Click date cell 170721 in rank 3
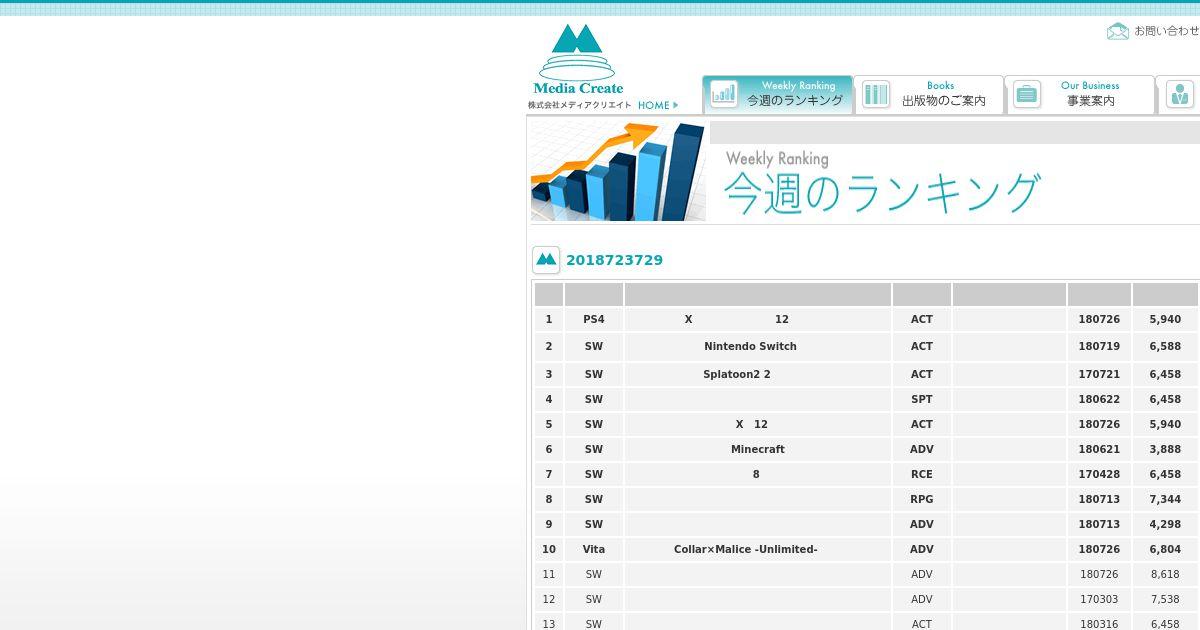Screen dimensions: 1200x630 (1099, 374)
